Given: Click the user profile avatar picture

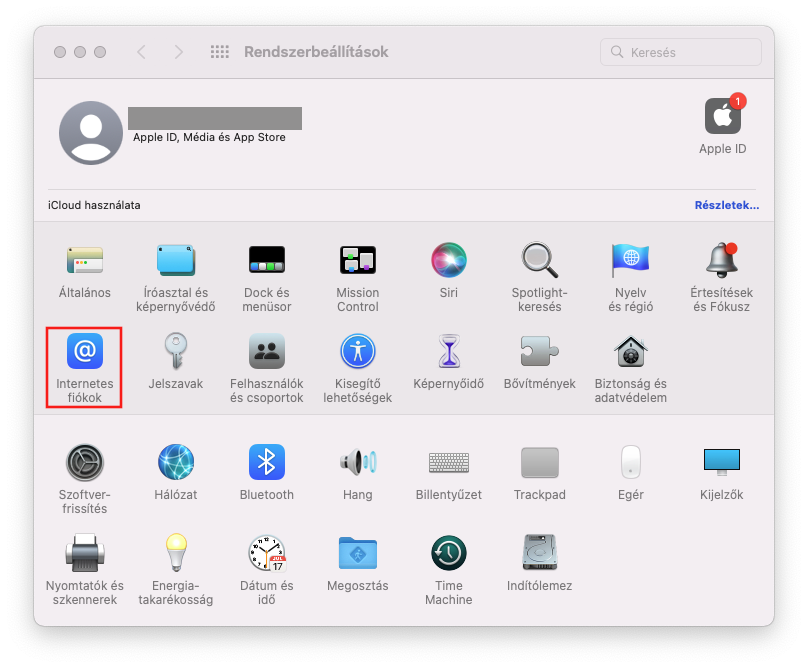Looking at the screenshot, I should (91, 133).
